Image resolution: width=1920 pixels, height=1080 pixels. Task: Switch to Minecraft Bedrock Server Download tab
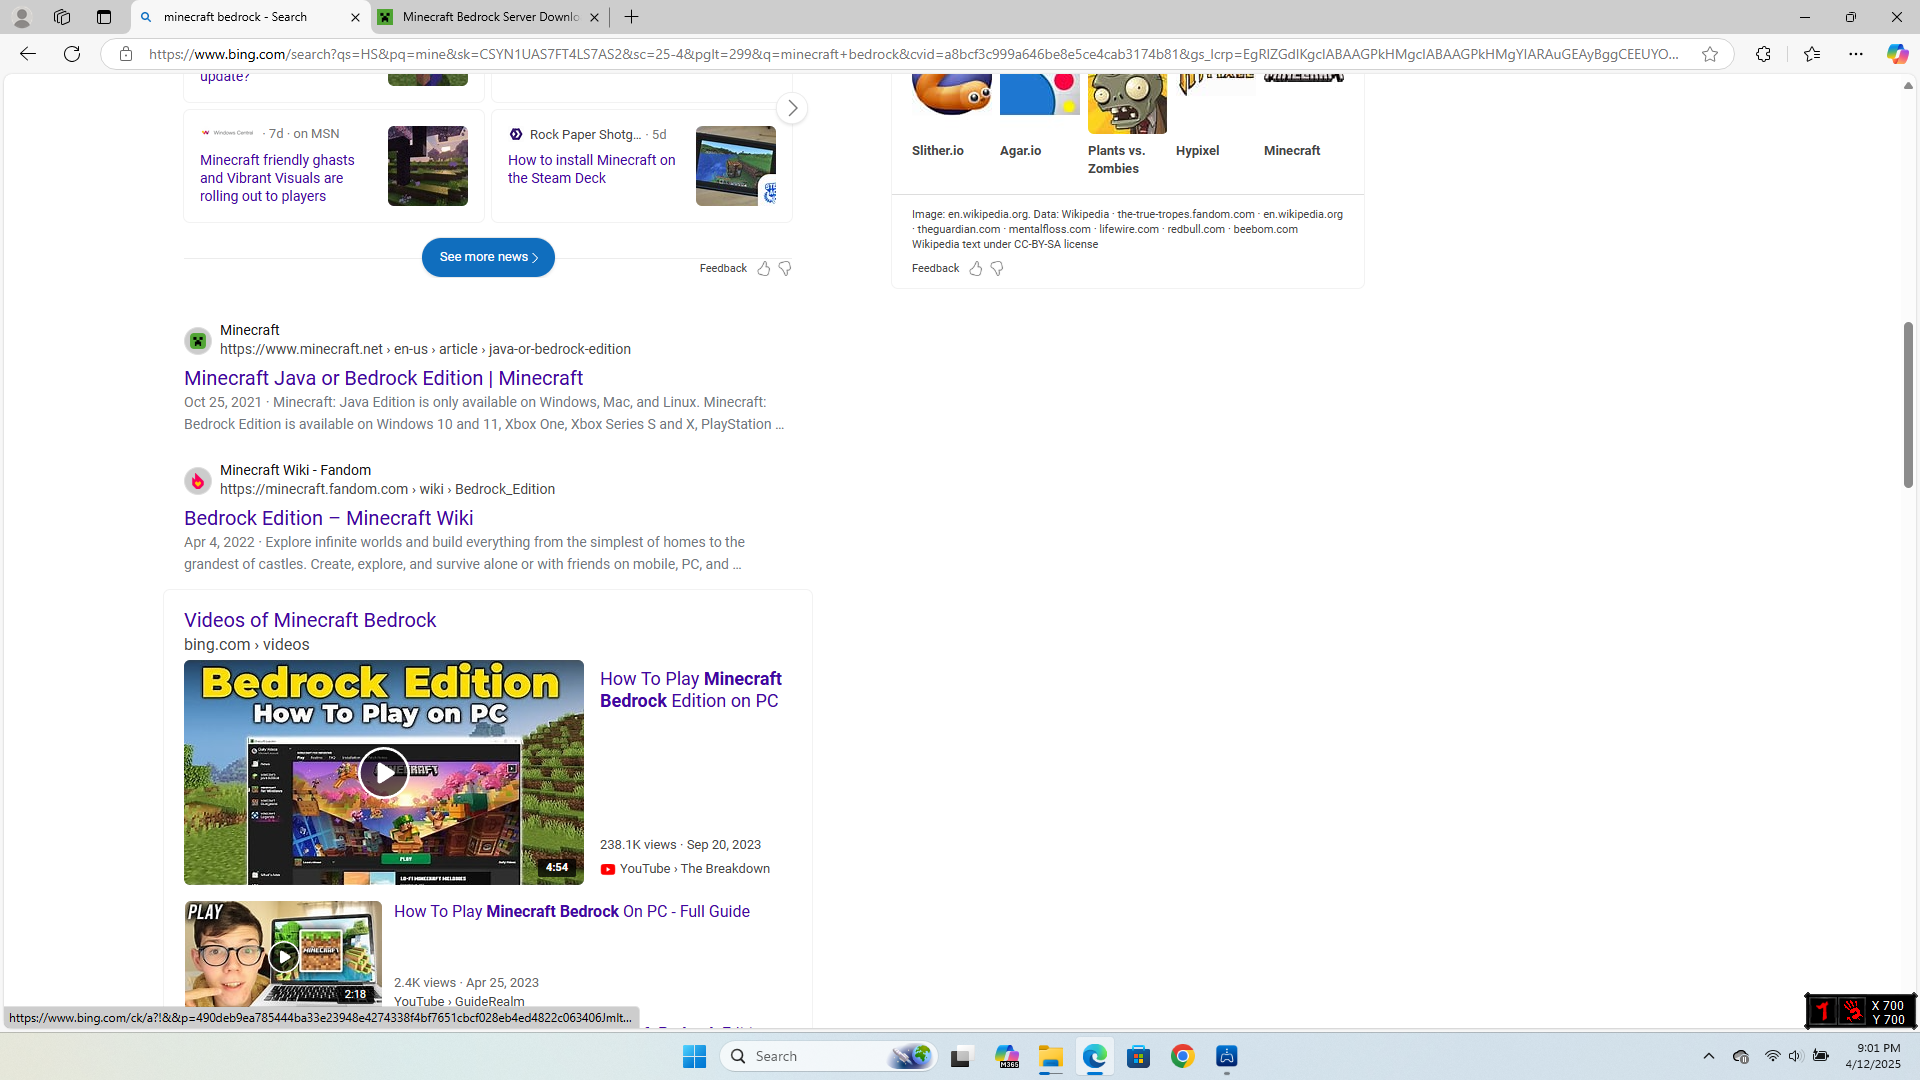(x=490, y=17)
